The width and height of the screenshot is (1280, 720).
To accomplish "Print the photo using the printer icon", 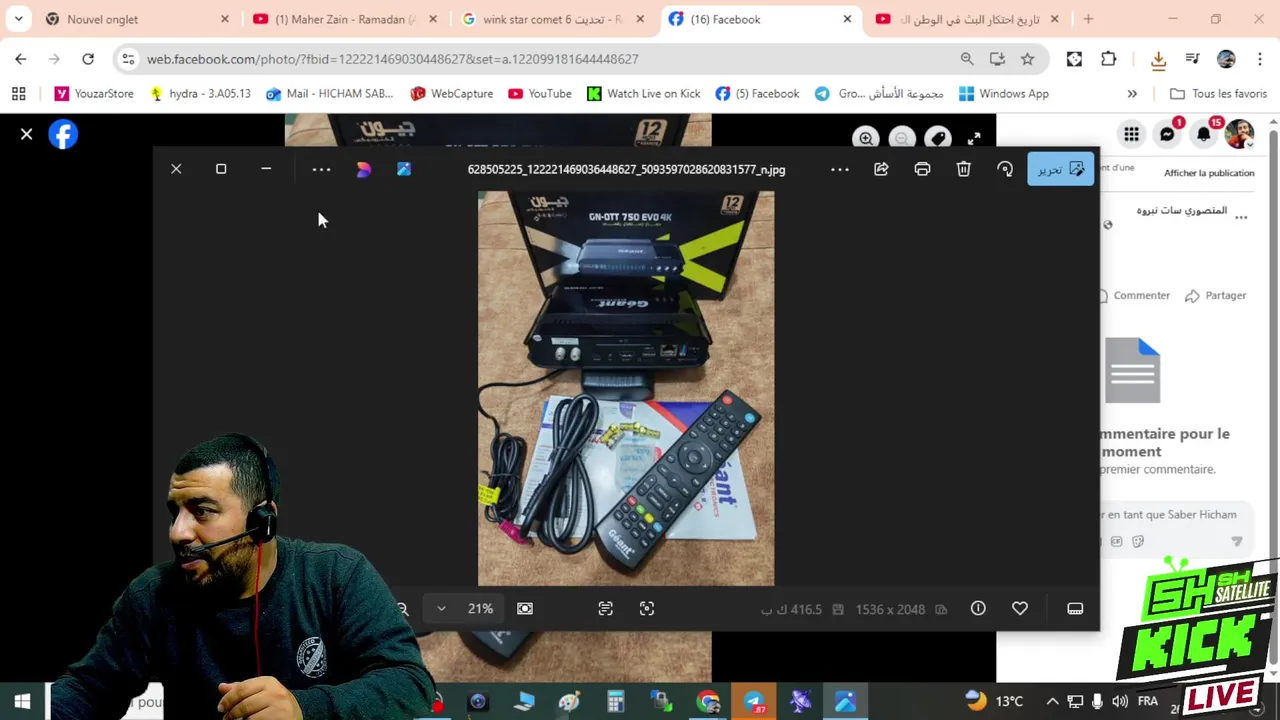I will pos(922,169).
